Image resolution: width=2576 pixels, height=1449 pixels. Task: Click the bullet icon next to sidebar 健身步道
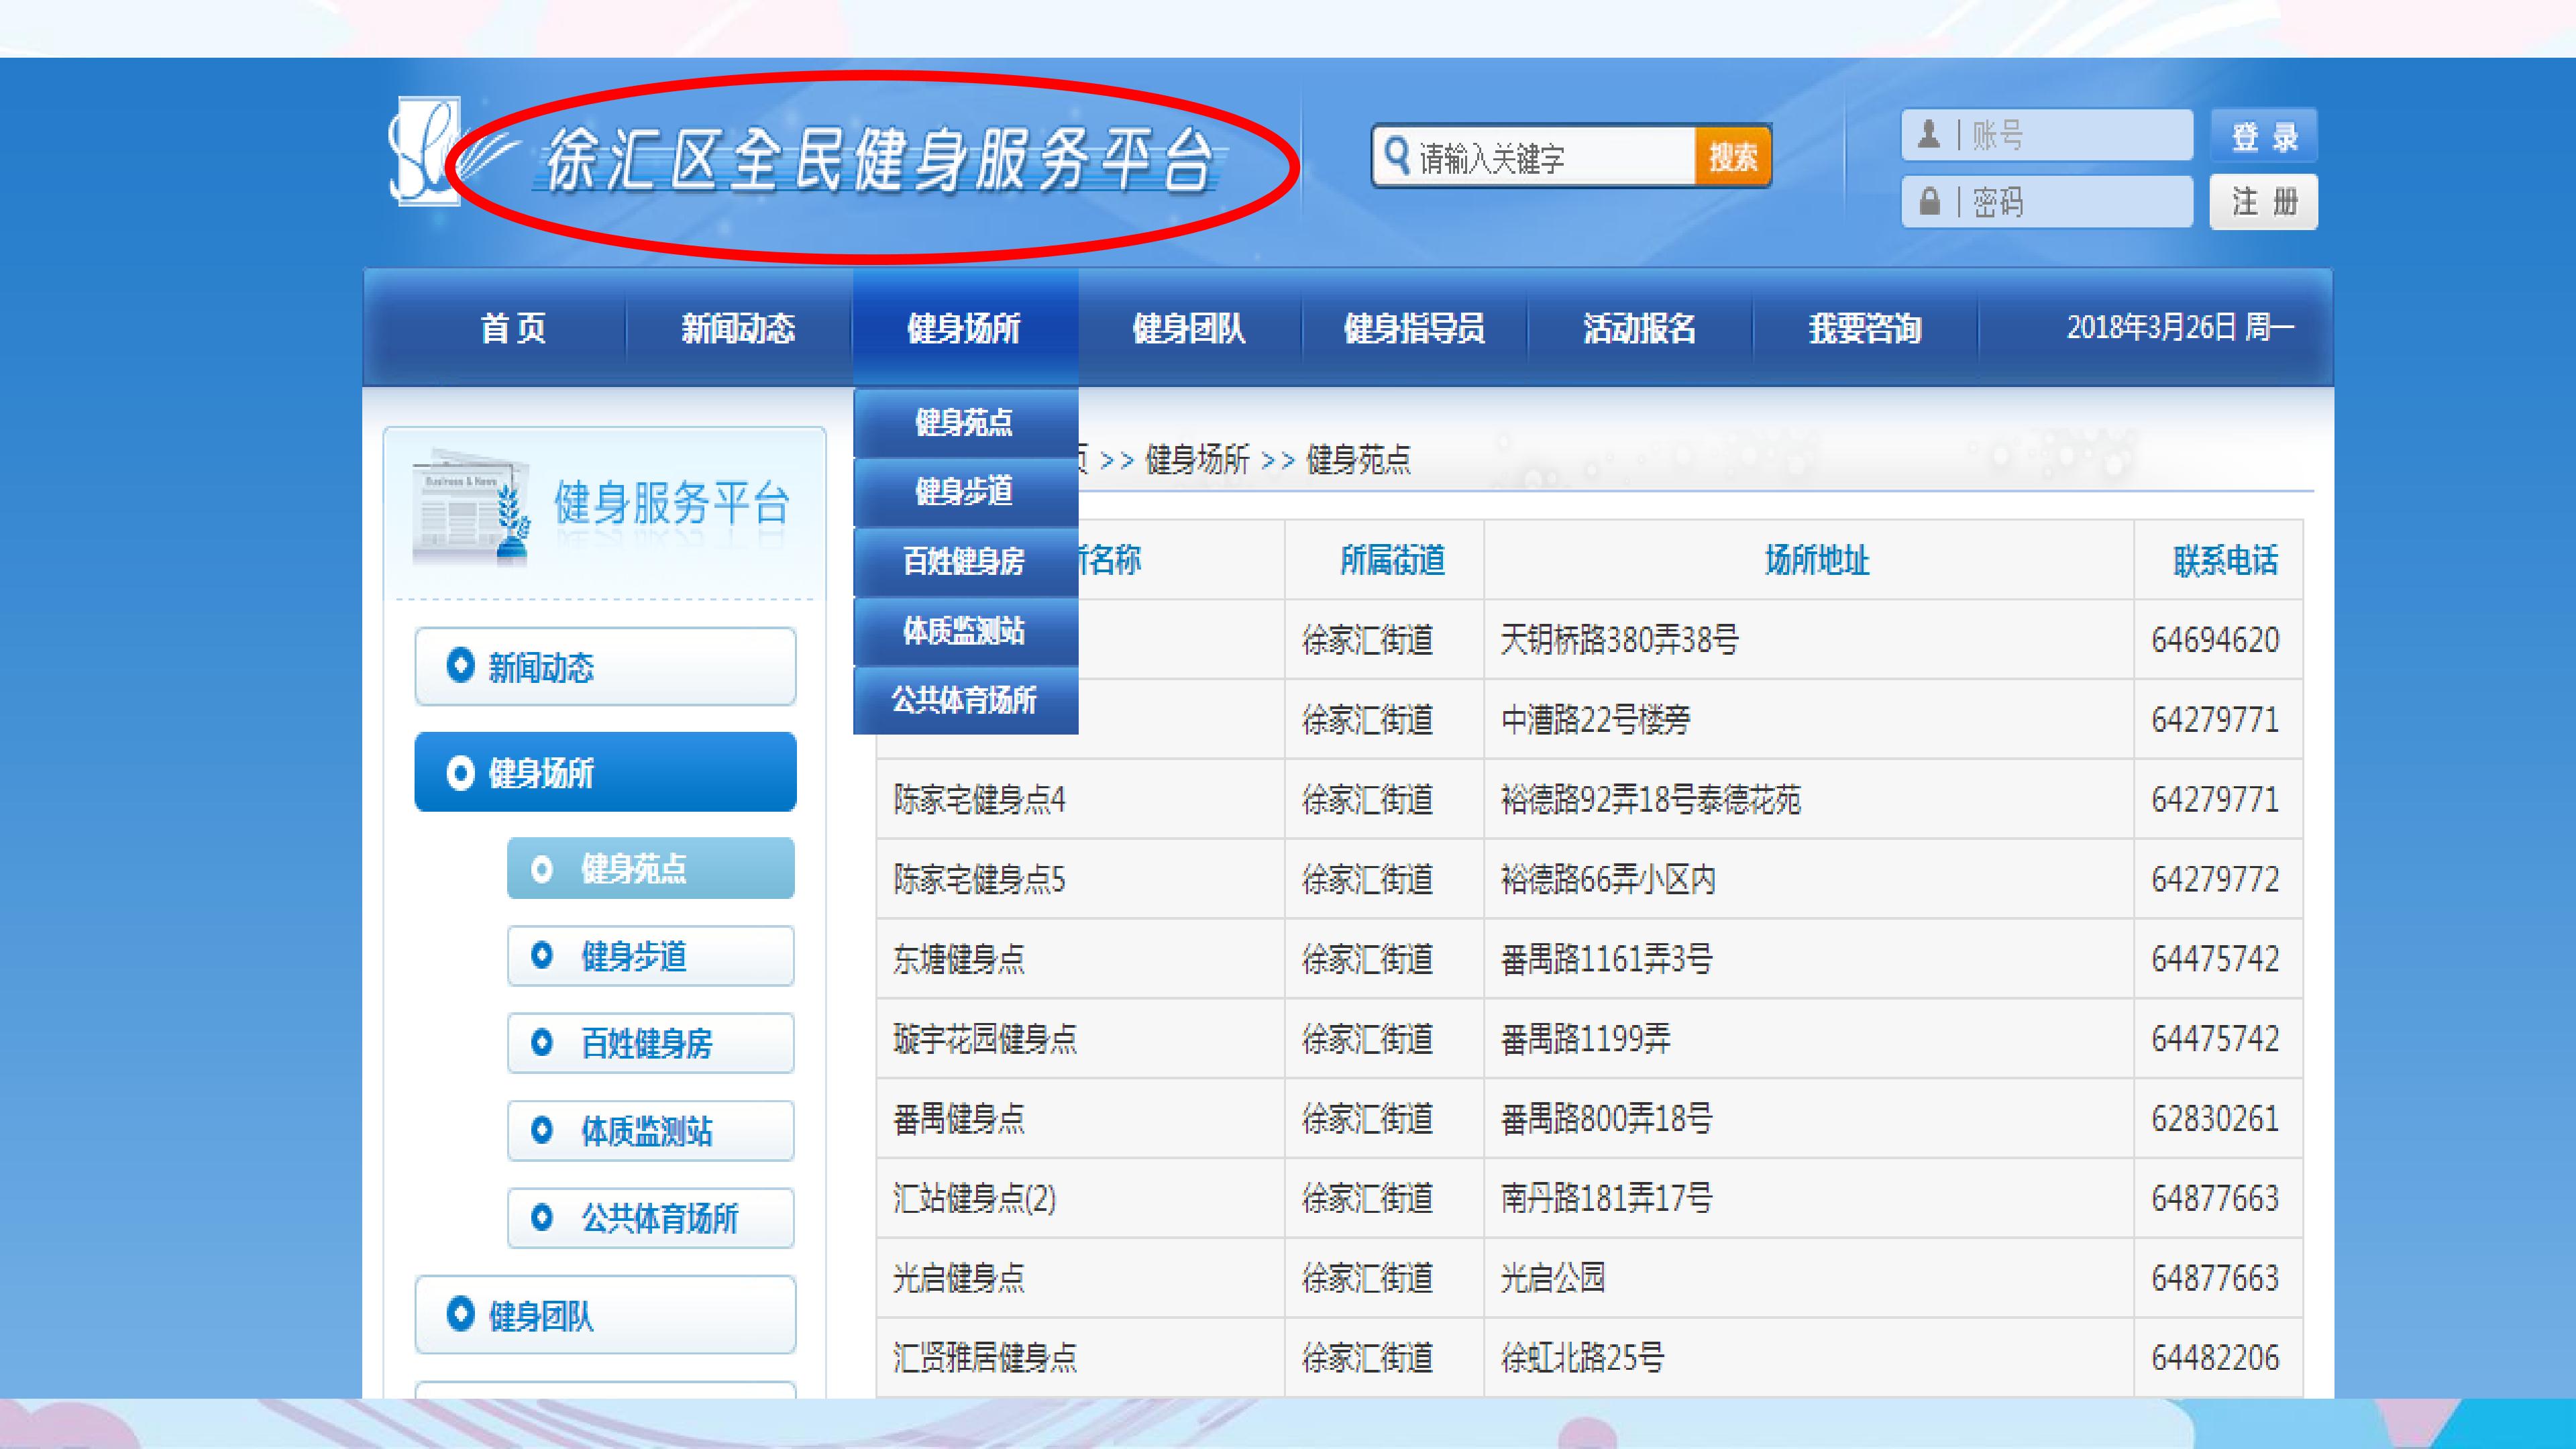point(542,955)
